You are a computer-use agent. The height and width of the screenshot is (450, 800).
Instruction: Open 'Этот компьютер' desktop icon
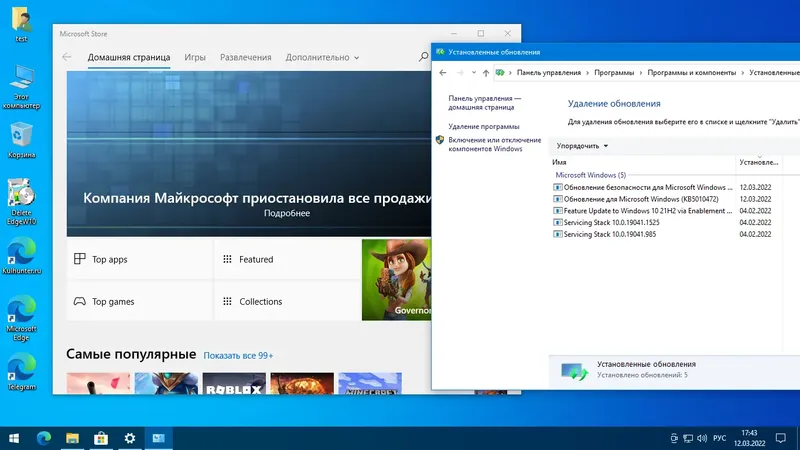(21, 87)
